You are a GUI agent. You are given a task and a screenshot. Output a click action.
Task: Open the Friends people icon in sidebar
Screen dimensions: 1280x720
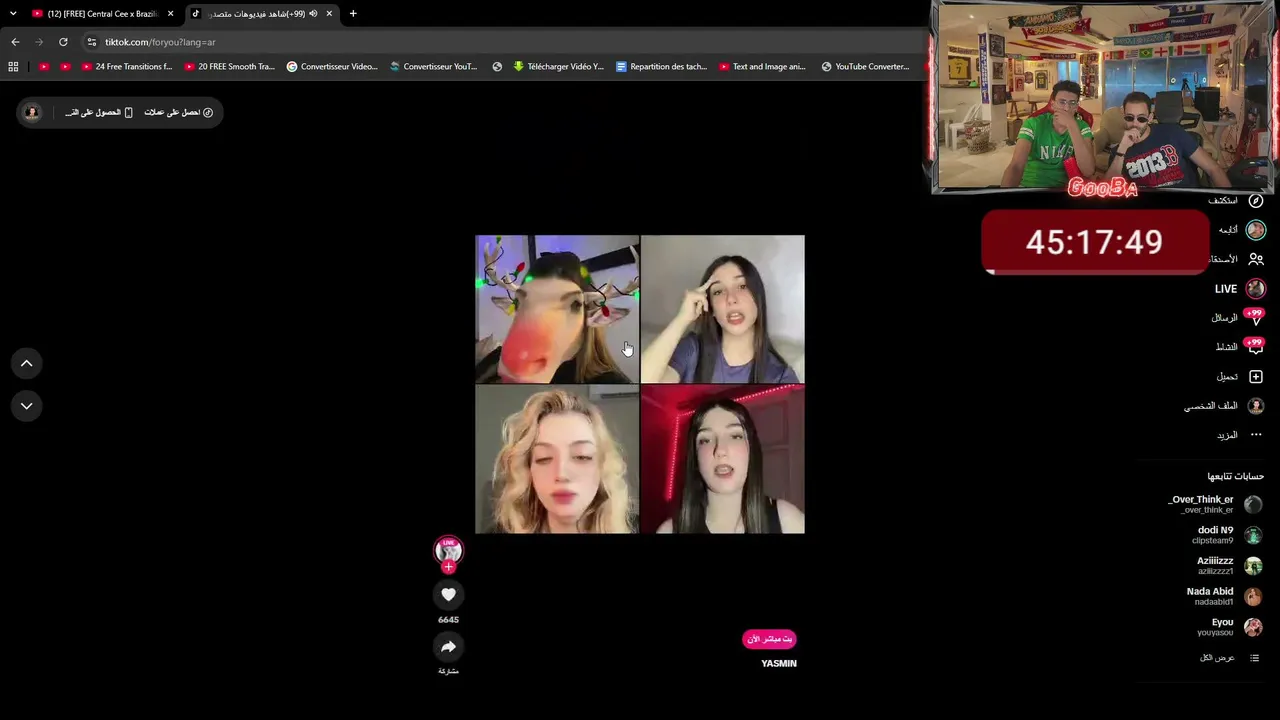point(1256,259)
